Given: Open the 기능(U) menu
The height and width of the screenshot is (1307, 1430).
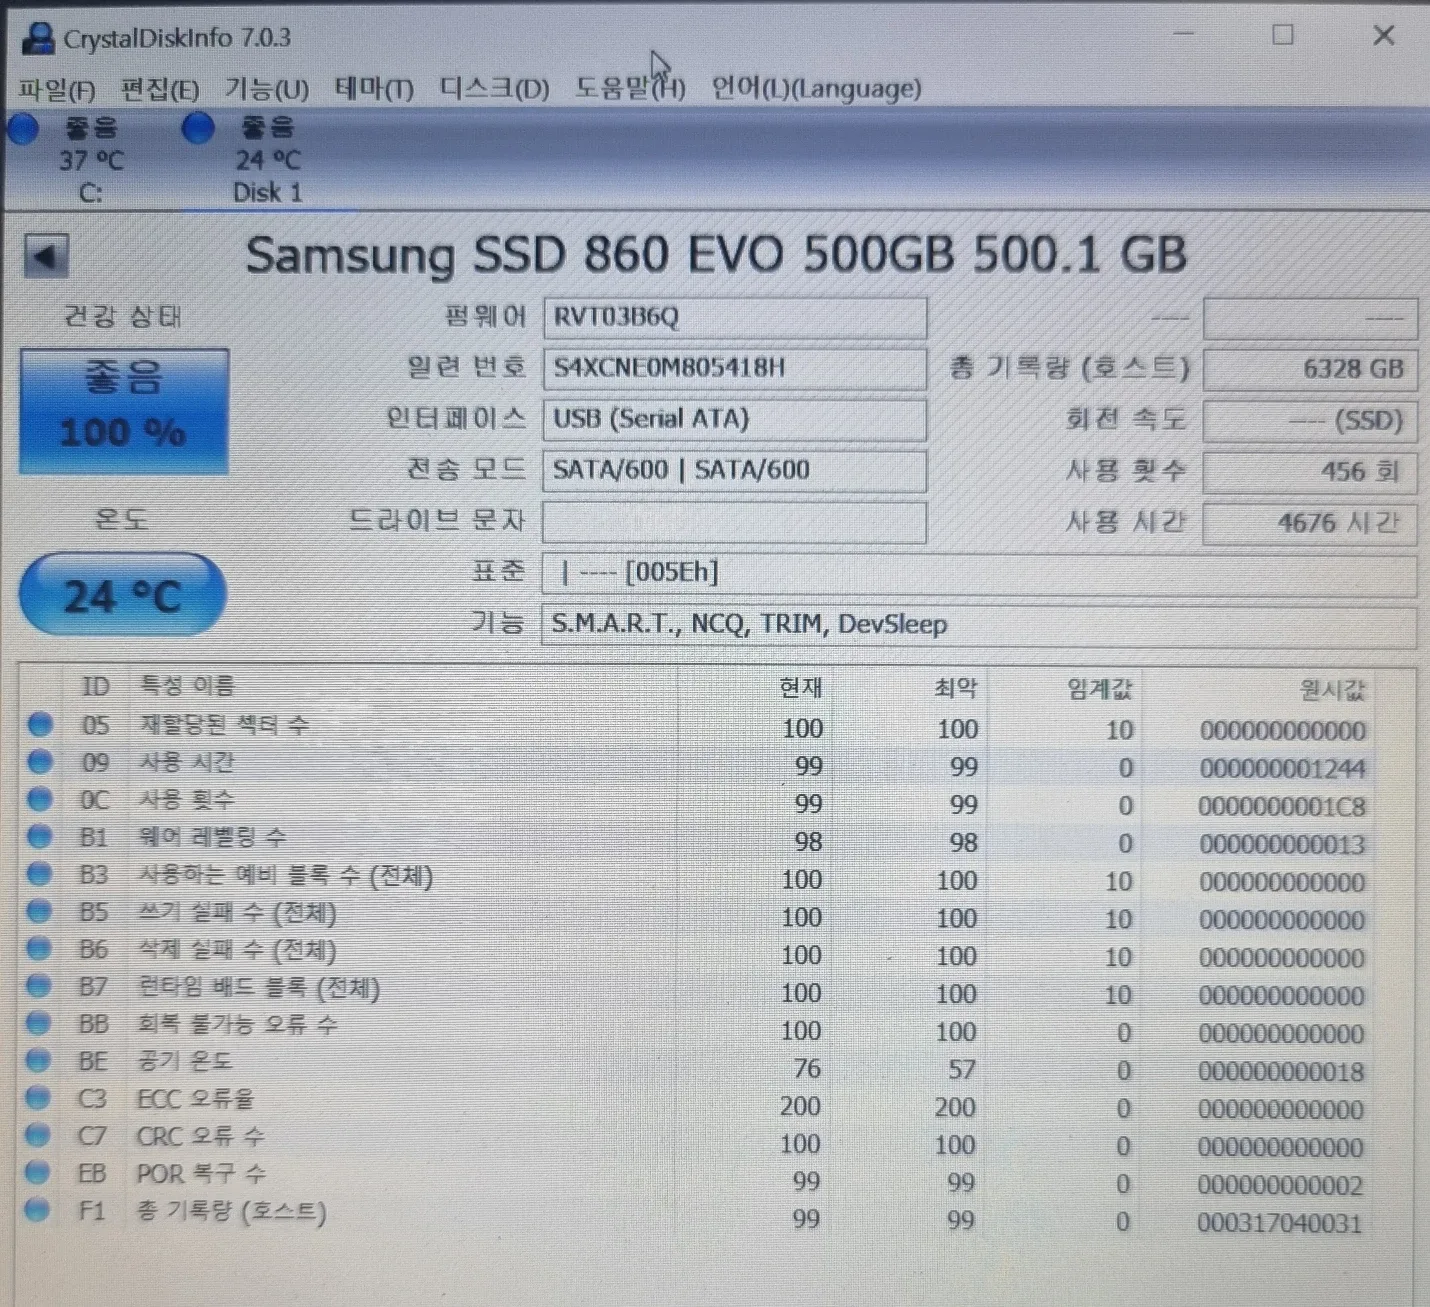Looking at the screenshot, I should (x=266, y=89).
